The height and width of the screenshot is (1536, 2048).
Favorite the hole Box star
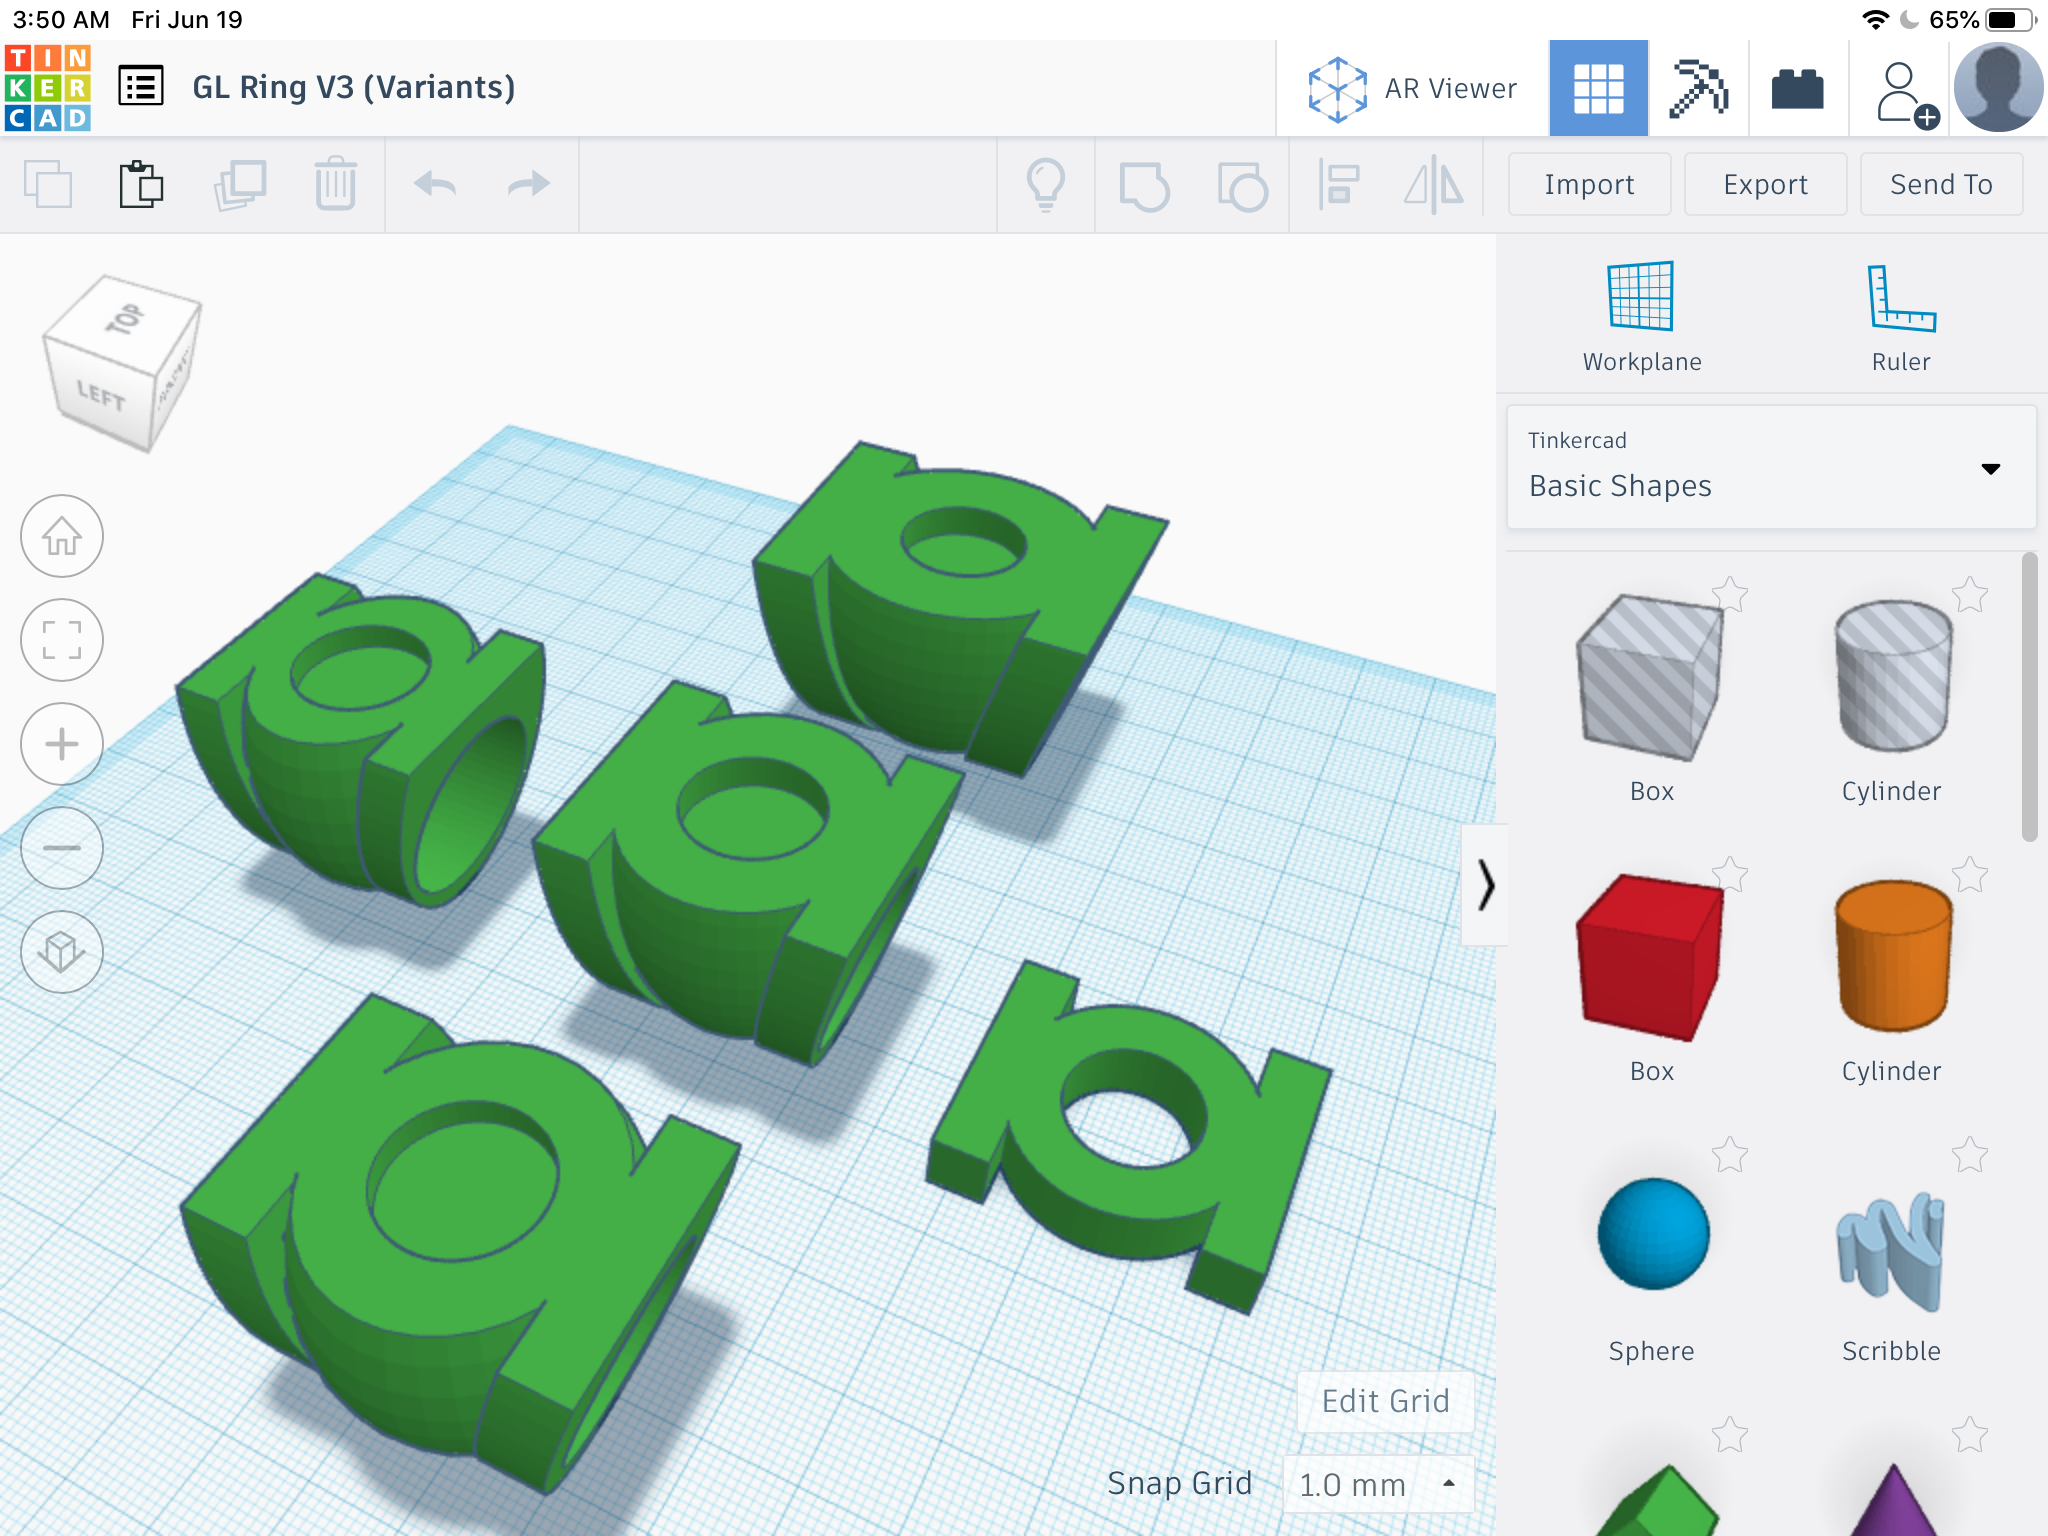pyautogui.click(x=1730, y=595)
